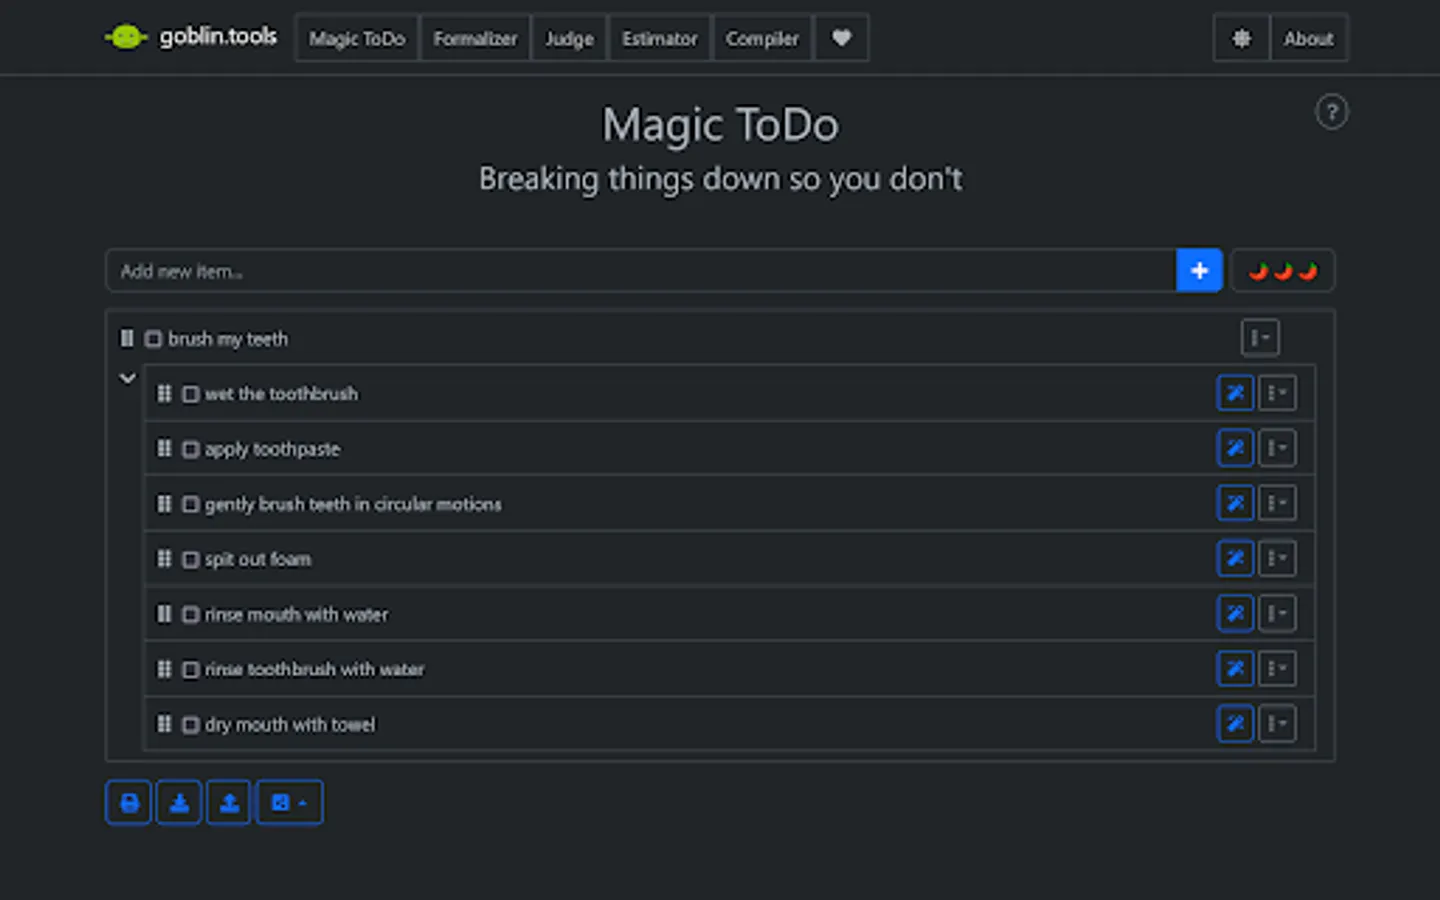Image resolution: width=1440 pixels, height=900 pixels.
Task: Open options menu for 'dry mouth with towel'
Action: click(x=1277, y=723)
